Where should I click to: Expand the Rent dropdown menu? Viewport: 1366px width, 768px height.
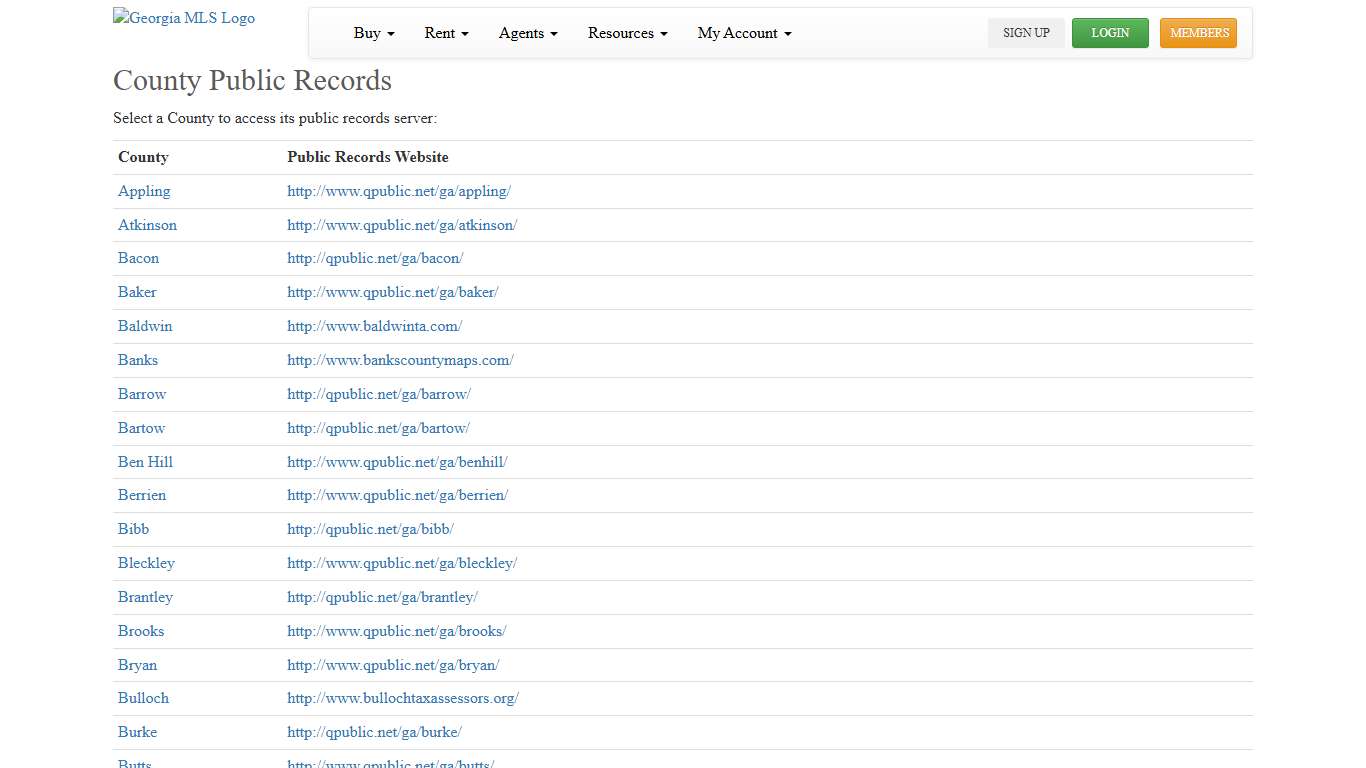tap(446, 33)
